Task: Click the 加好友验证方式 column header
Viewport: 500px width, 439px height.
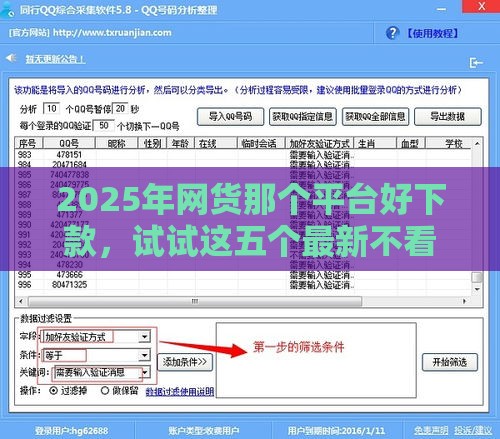Action: click(319, 143)
